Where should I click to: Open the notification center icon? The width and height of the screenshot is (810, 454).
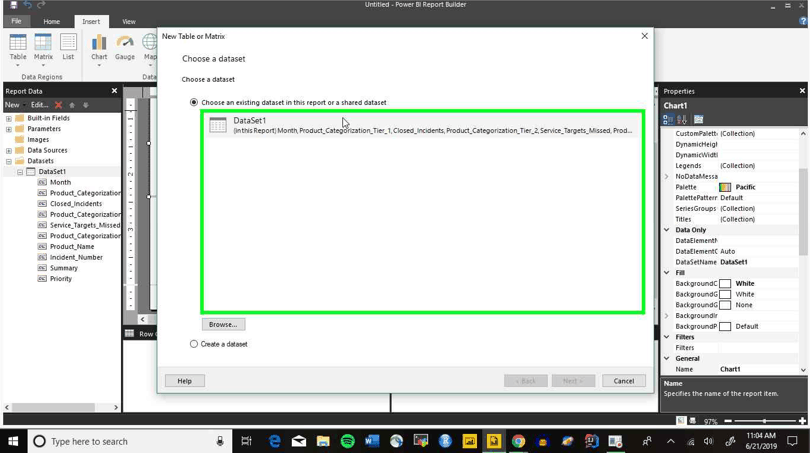pos(792,441)
